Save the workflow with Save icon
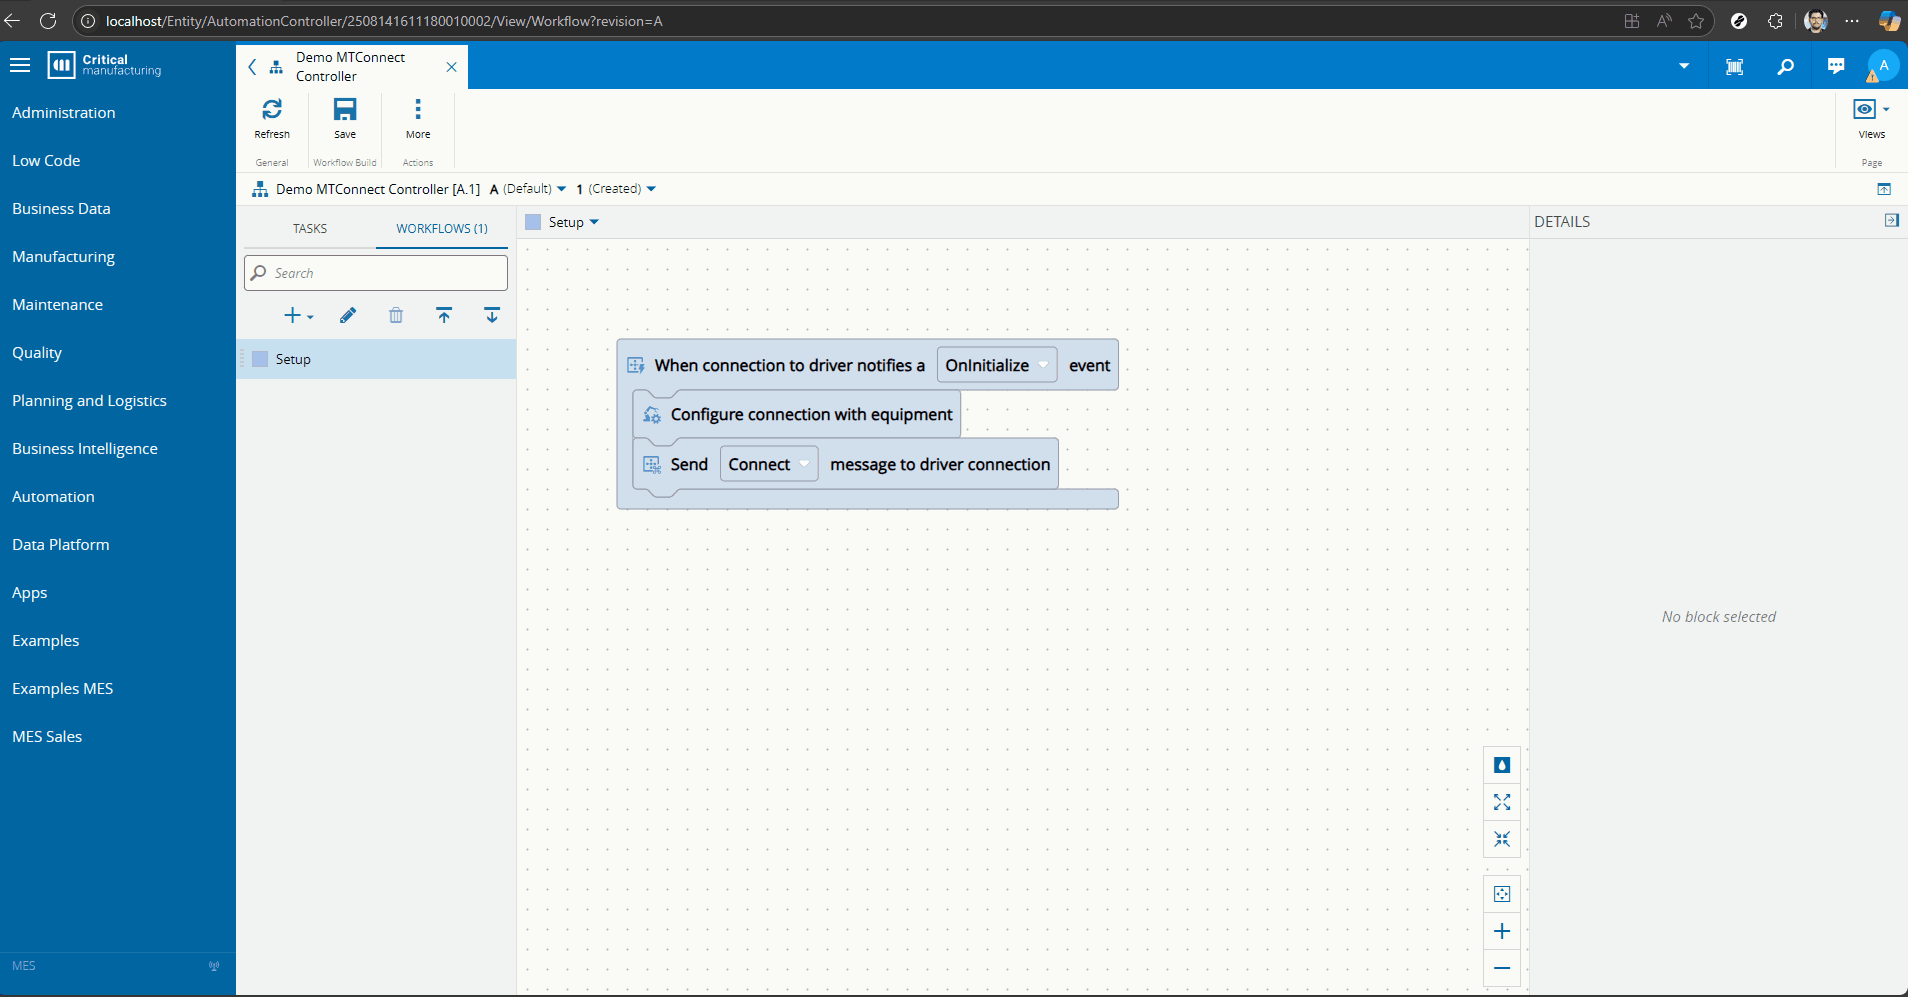Image resolution: width=1908 pixels, height=997 pixels. point(345,118)
